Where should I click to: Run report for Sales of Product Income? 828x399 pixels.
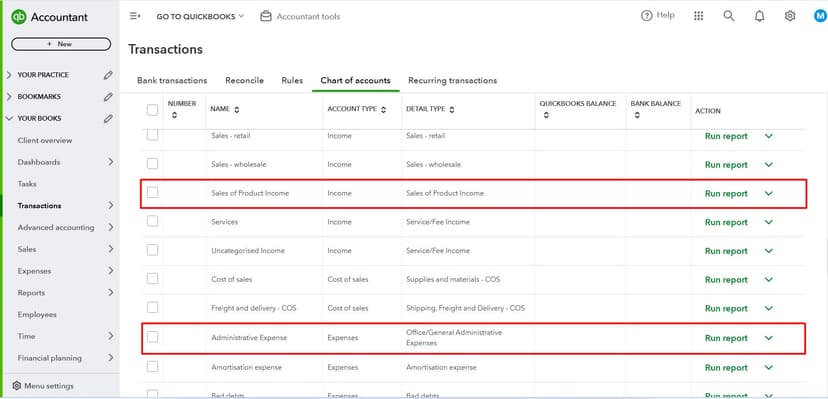(726, 194)
